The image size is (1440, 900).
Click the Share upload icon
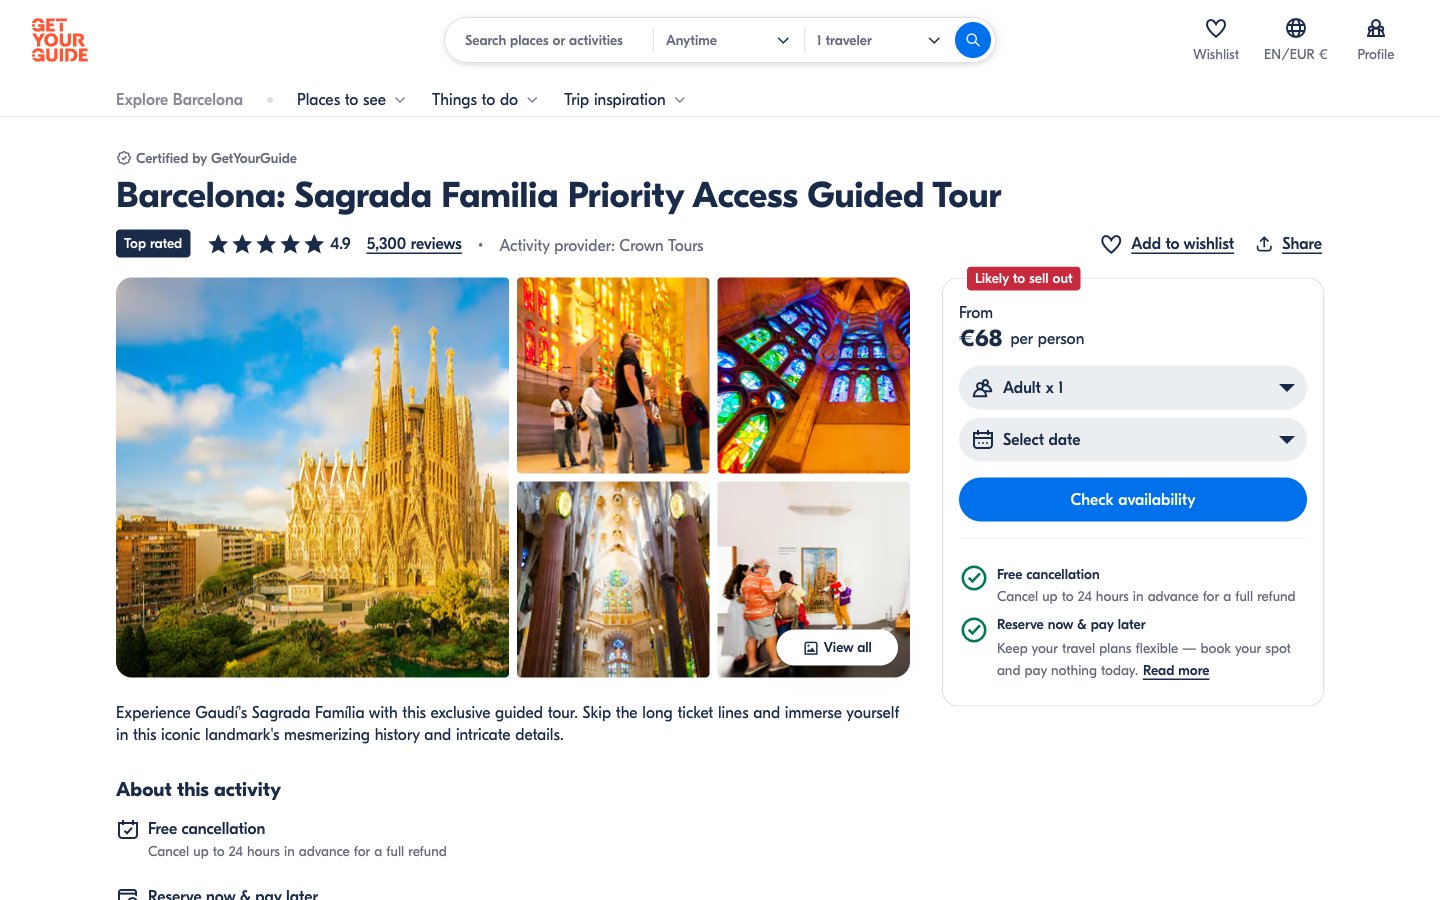pyautogui.click(x=1264, y=244)
